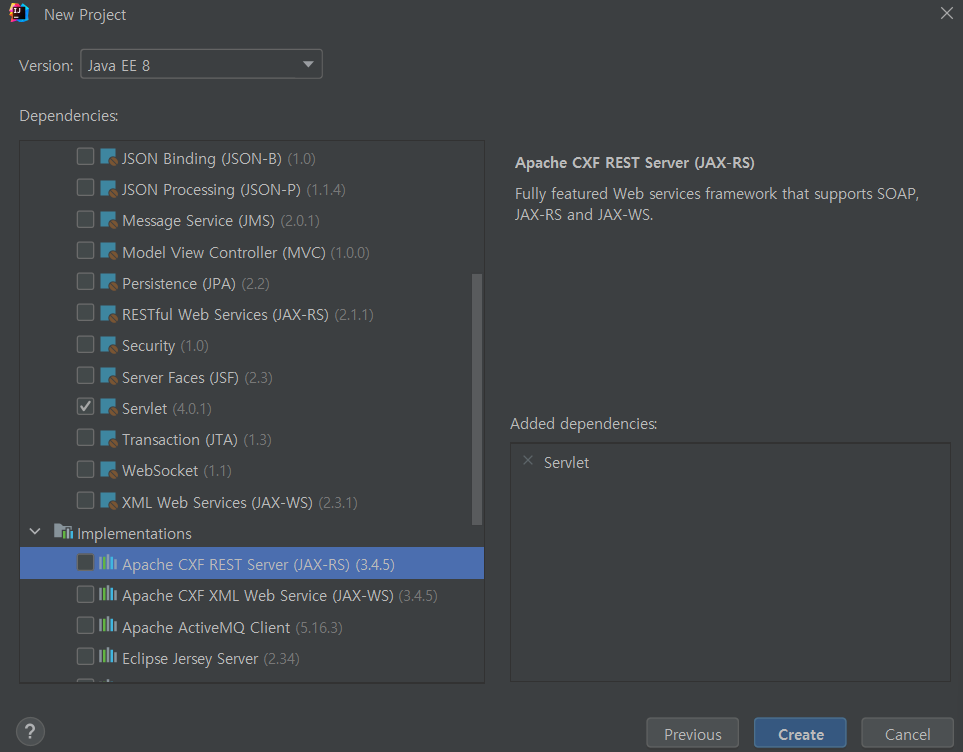Check the Apache CXF REST Server checkbox

85,562
